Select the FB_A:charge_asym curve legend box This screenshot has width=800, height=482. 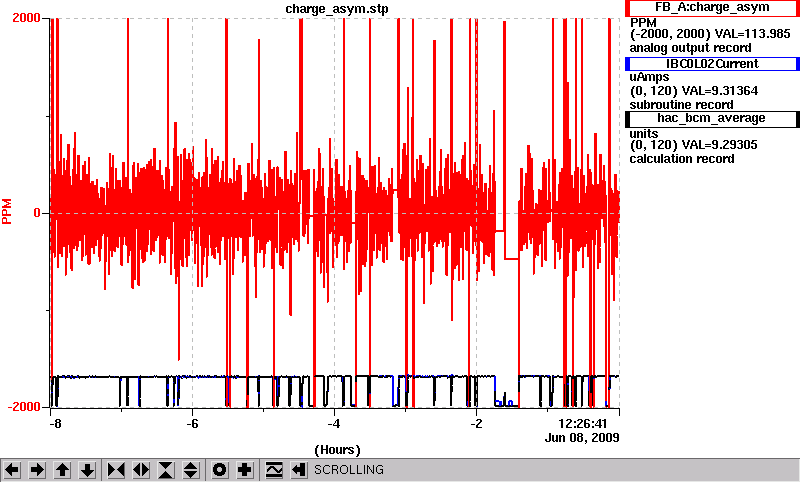tap(712, 8)
